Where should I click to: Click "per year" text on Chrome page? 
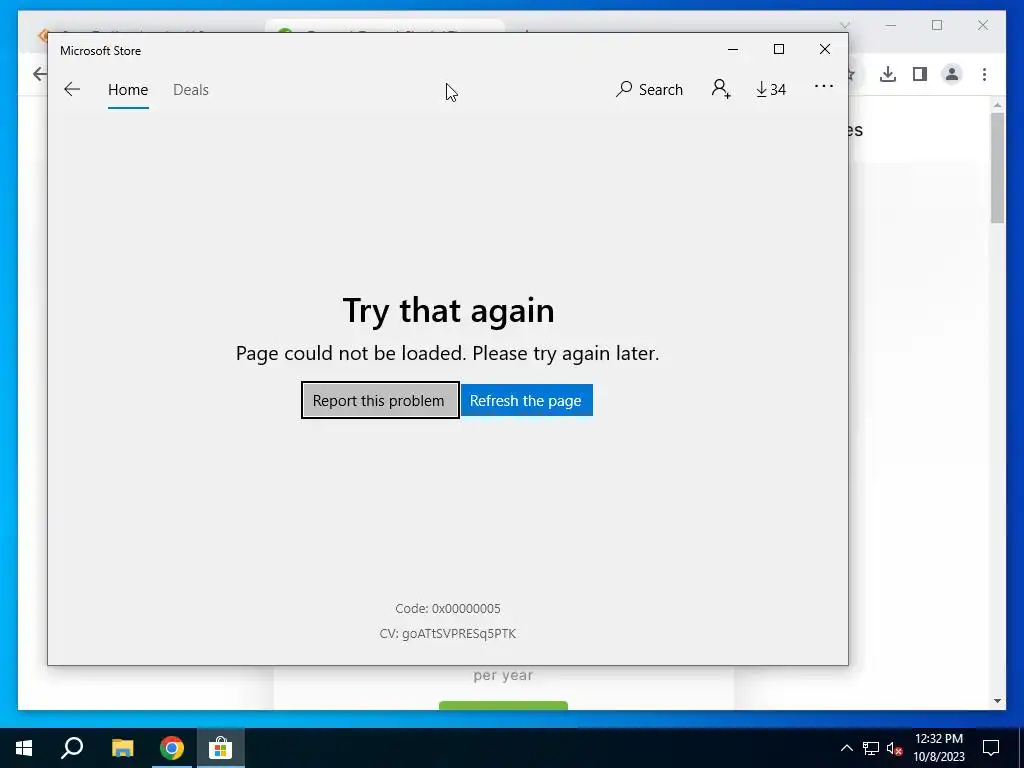point(503,675)
